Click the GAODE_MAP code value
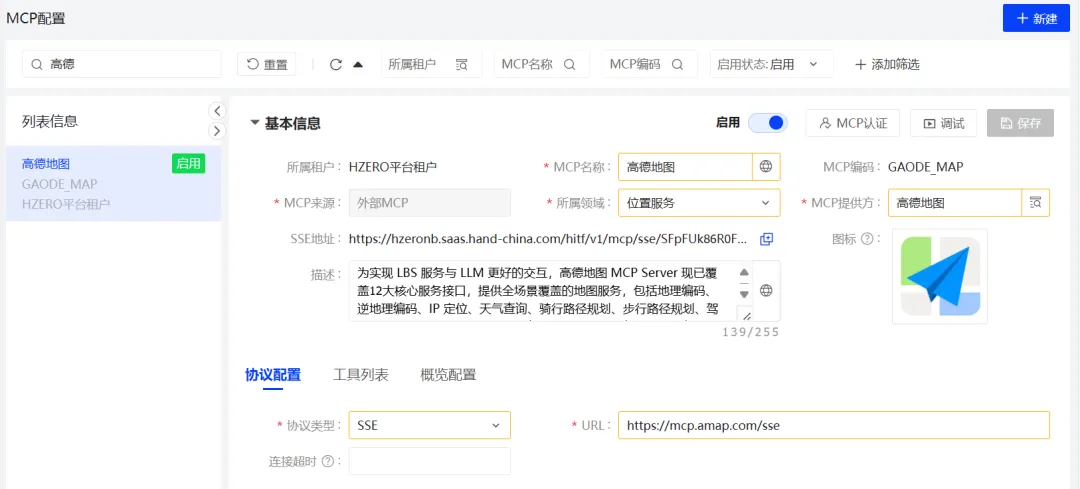Screen dimensions: 1080x489 click(925, 166)
